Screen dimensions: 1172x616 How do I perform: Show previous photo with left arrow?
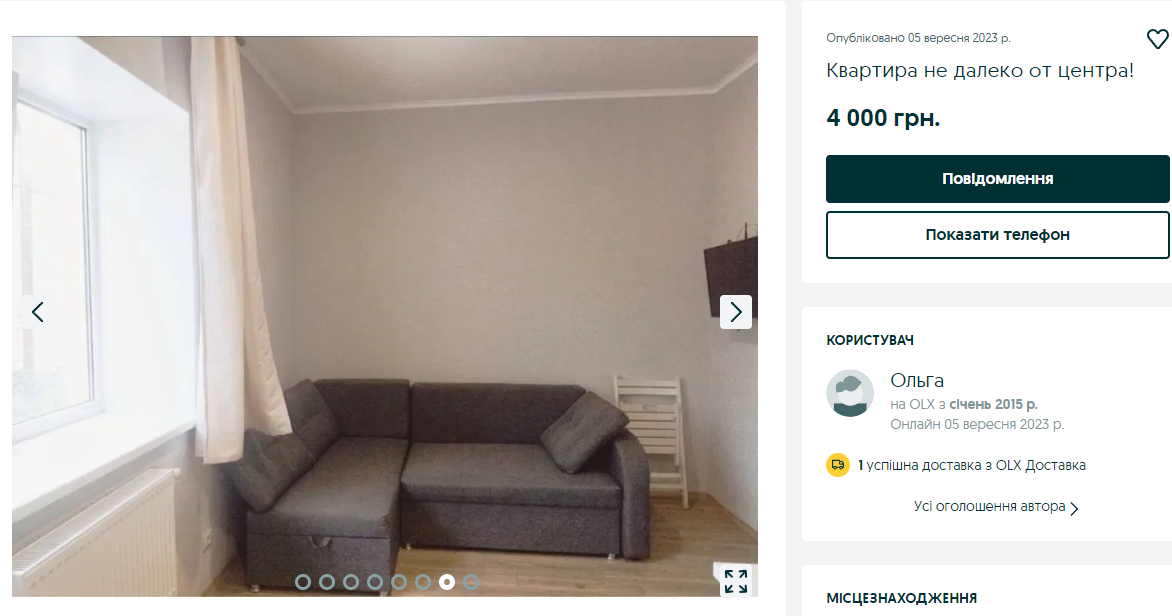37,312
